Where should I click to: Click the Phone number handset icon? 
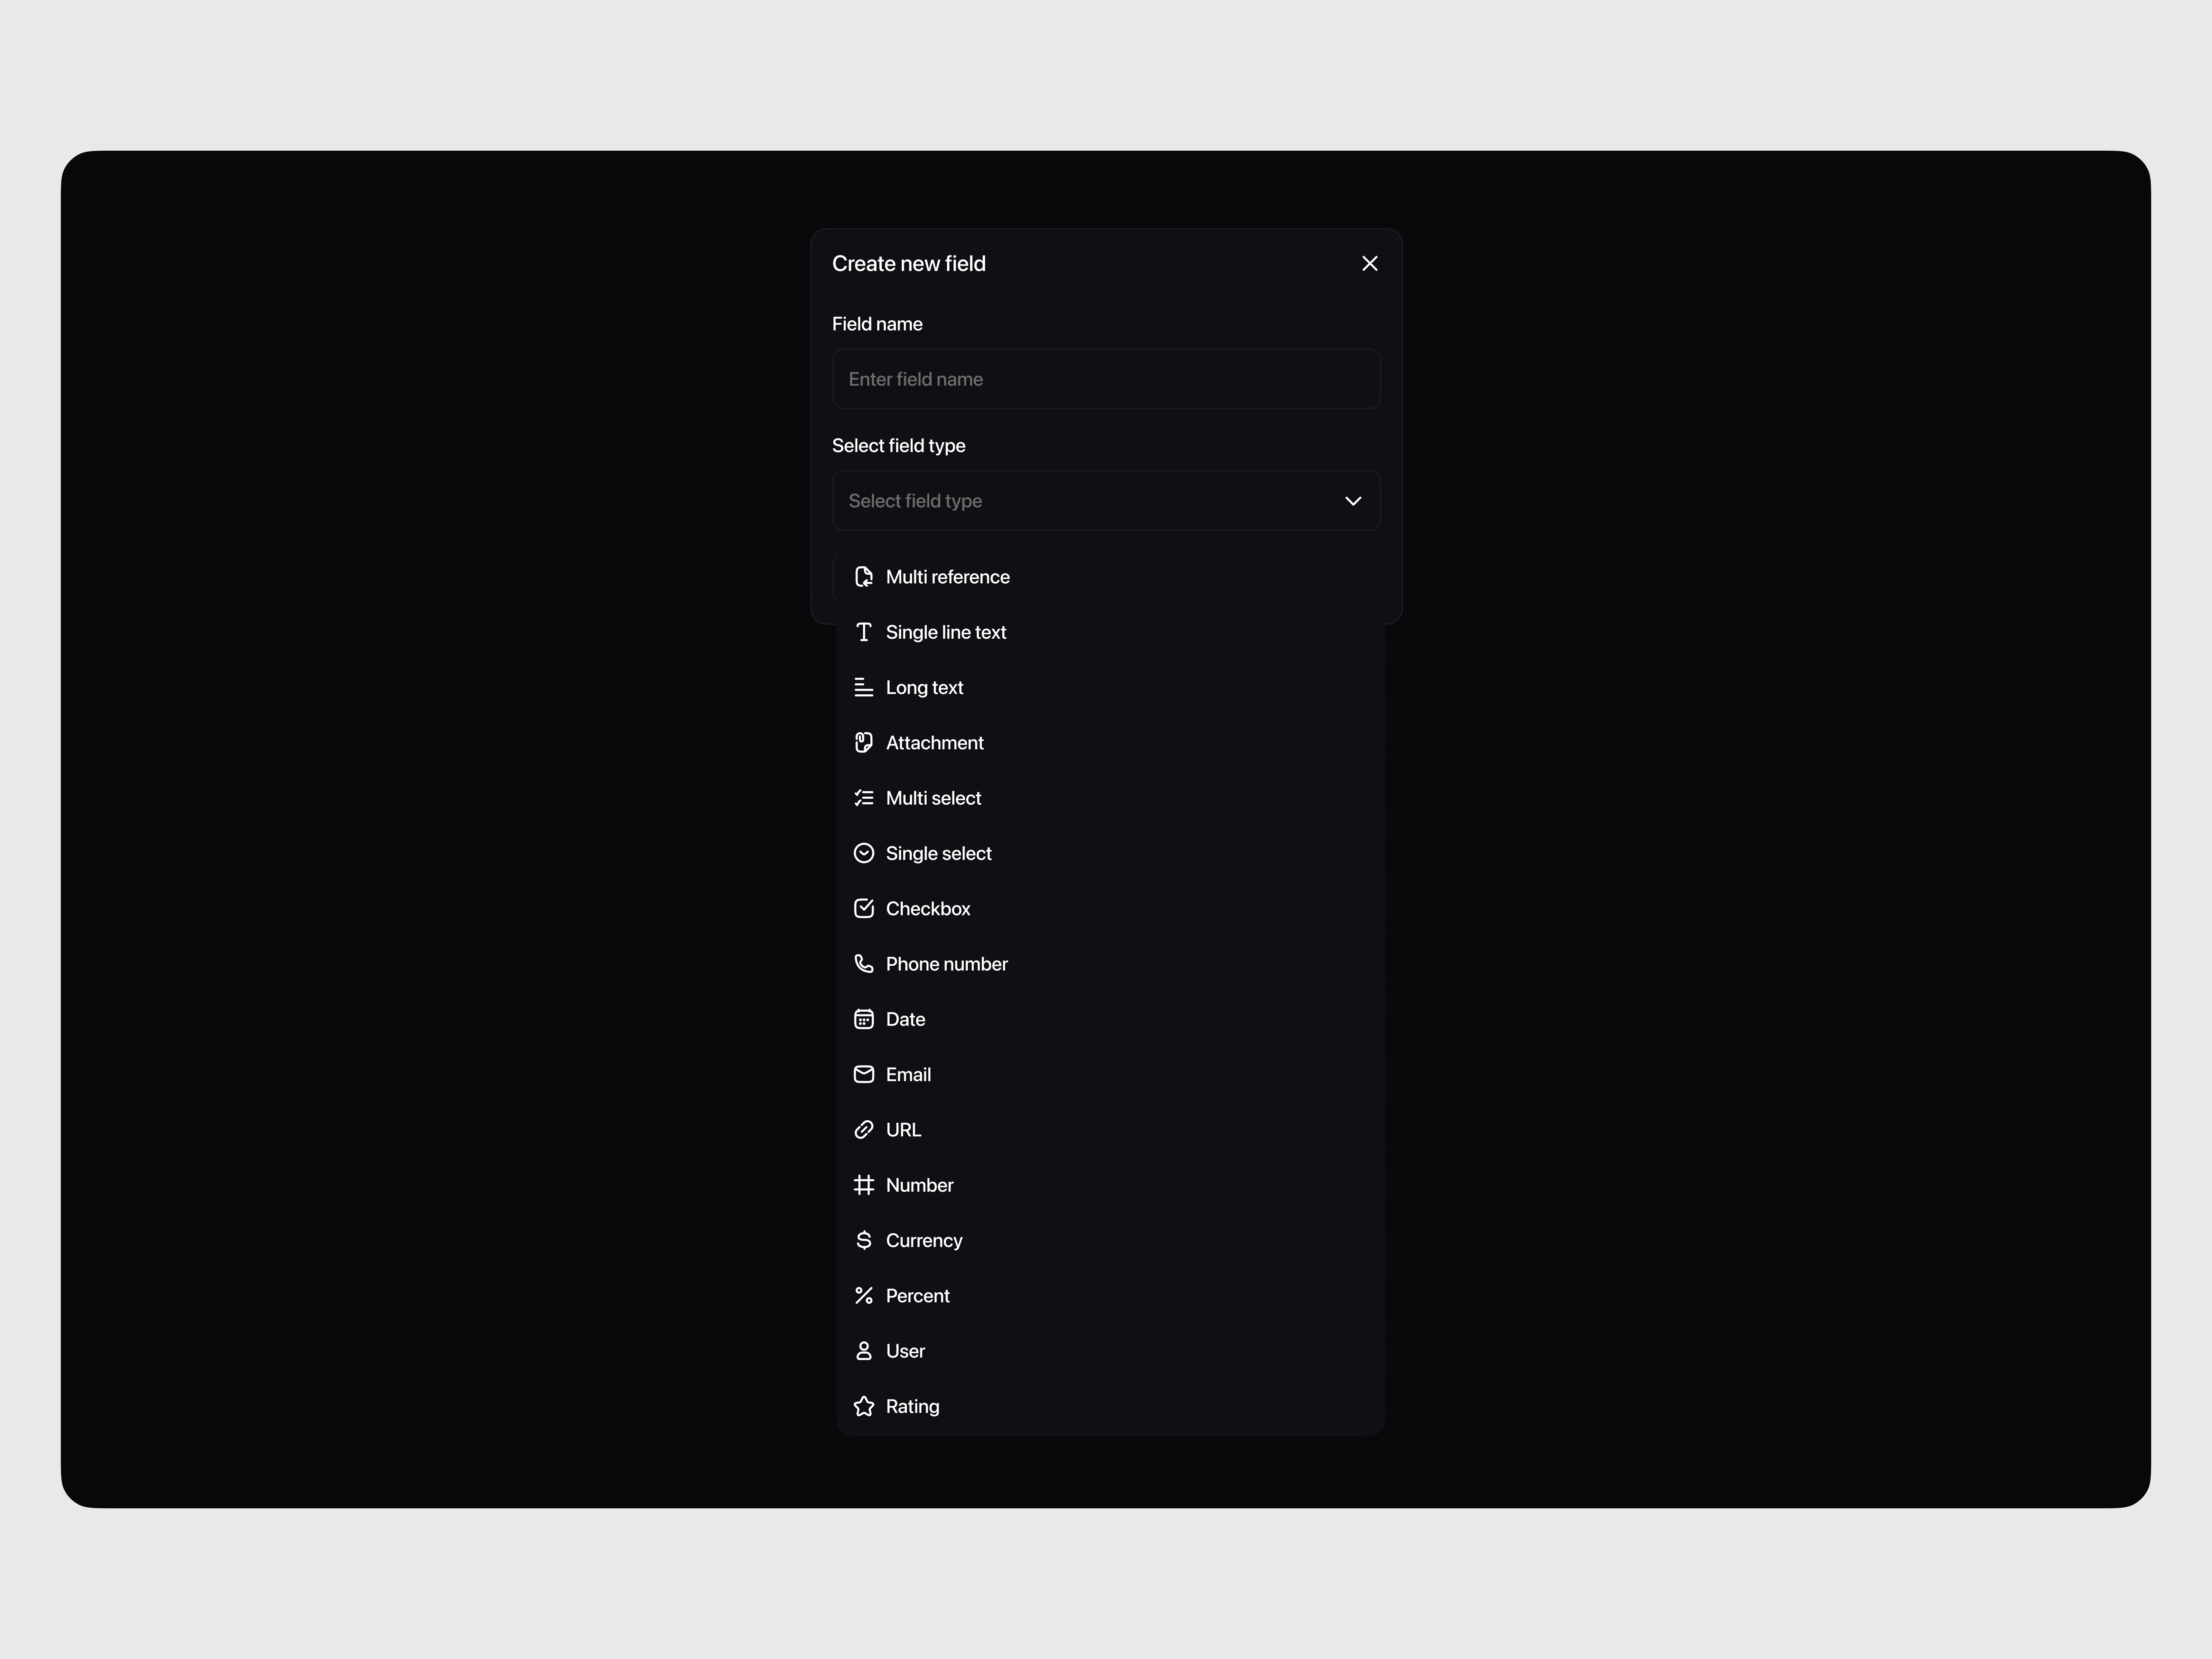pyautogui.click(x=864, y=964)
